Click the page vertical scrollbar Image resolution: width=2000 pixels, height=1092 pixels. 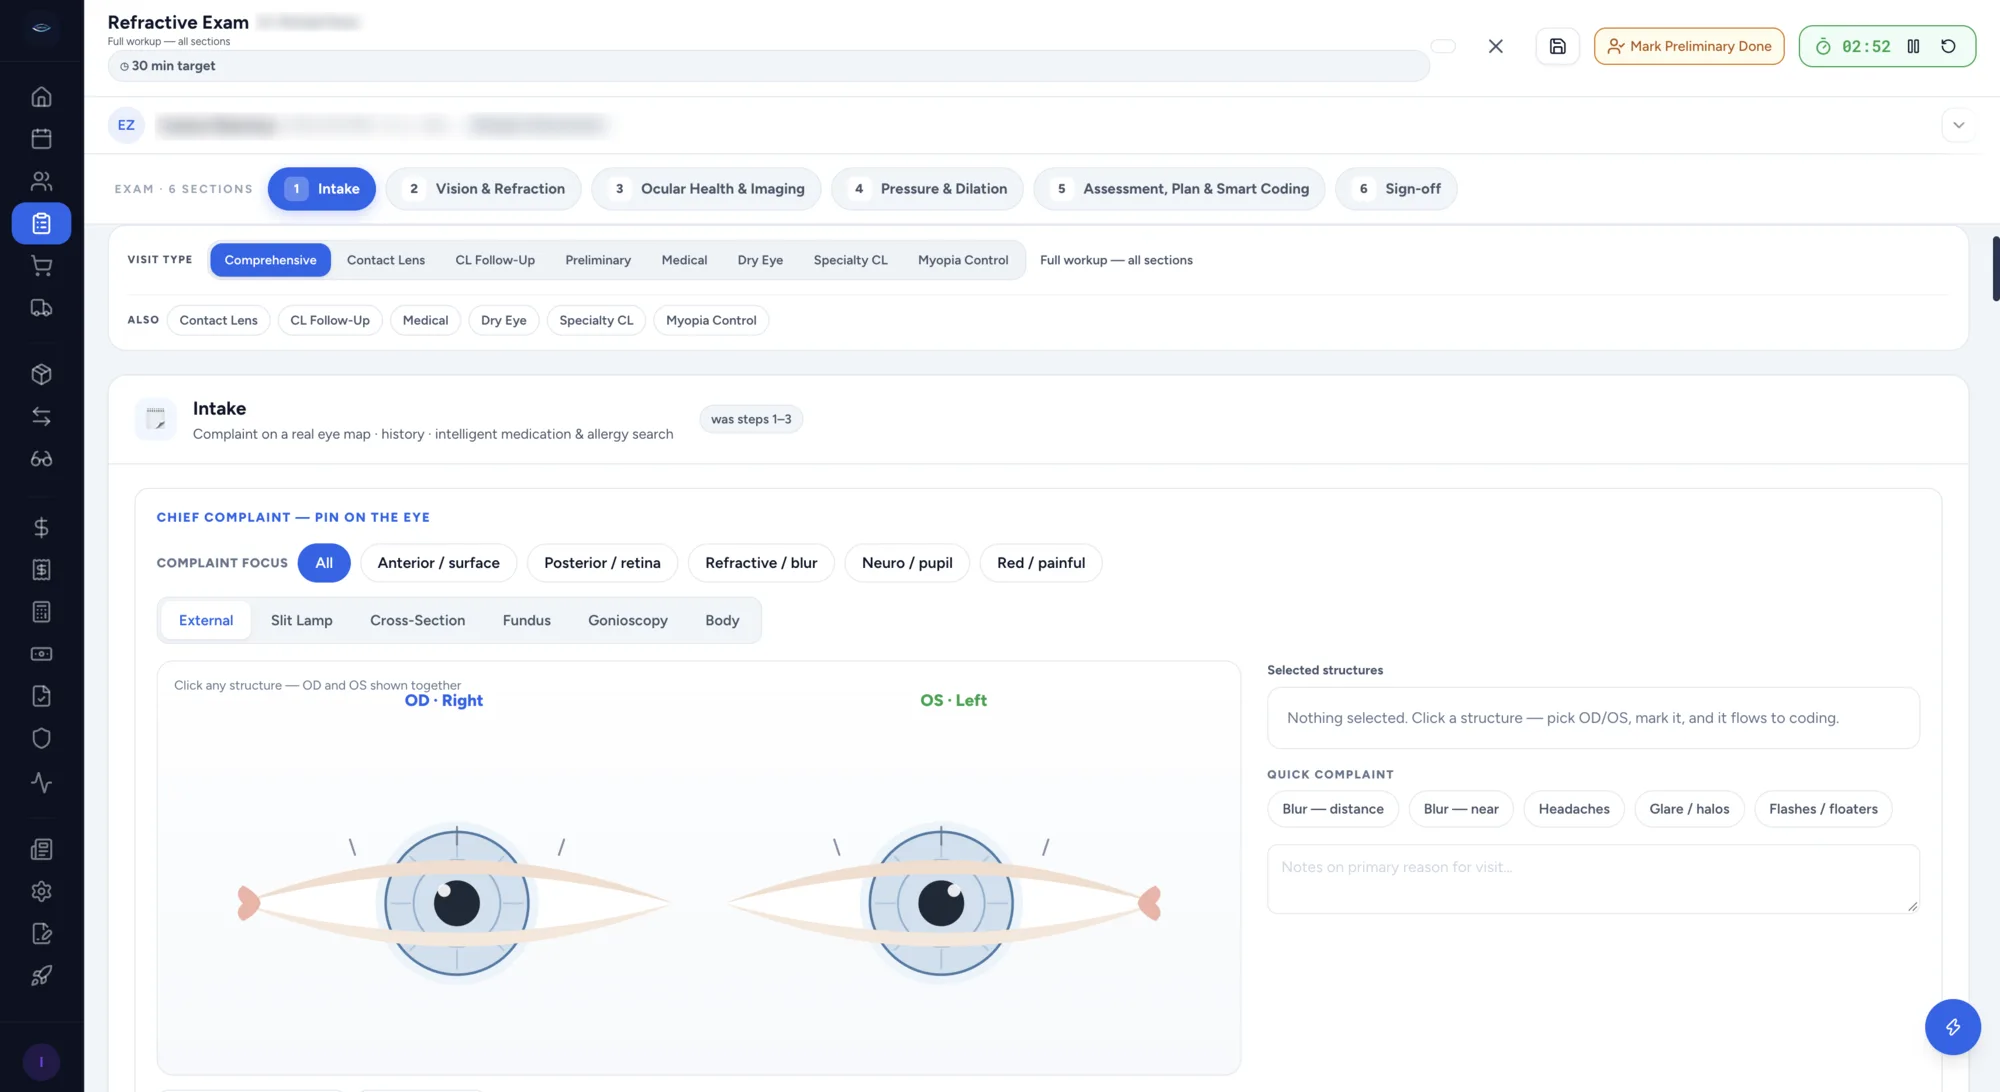point(1995,268)
